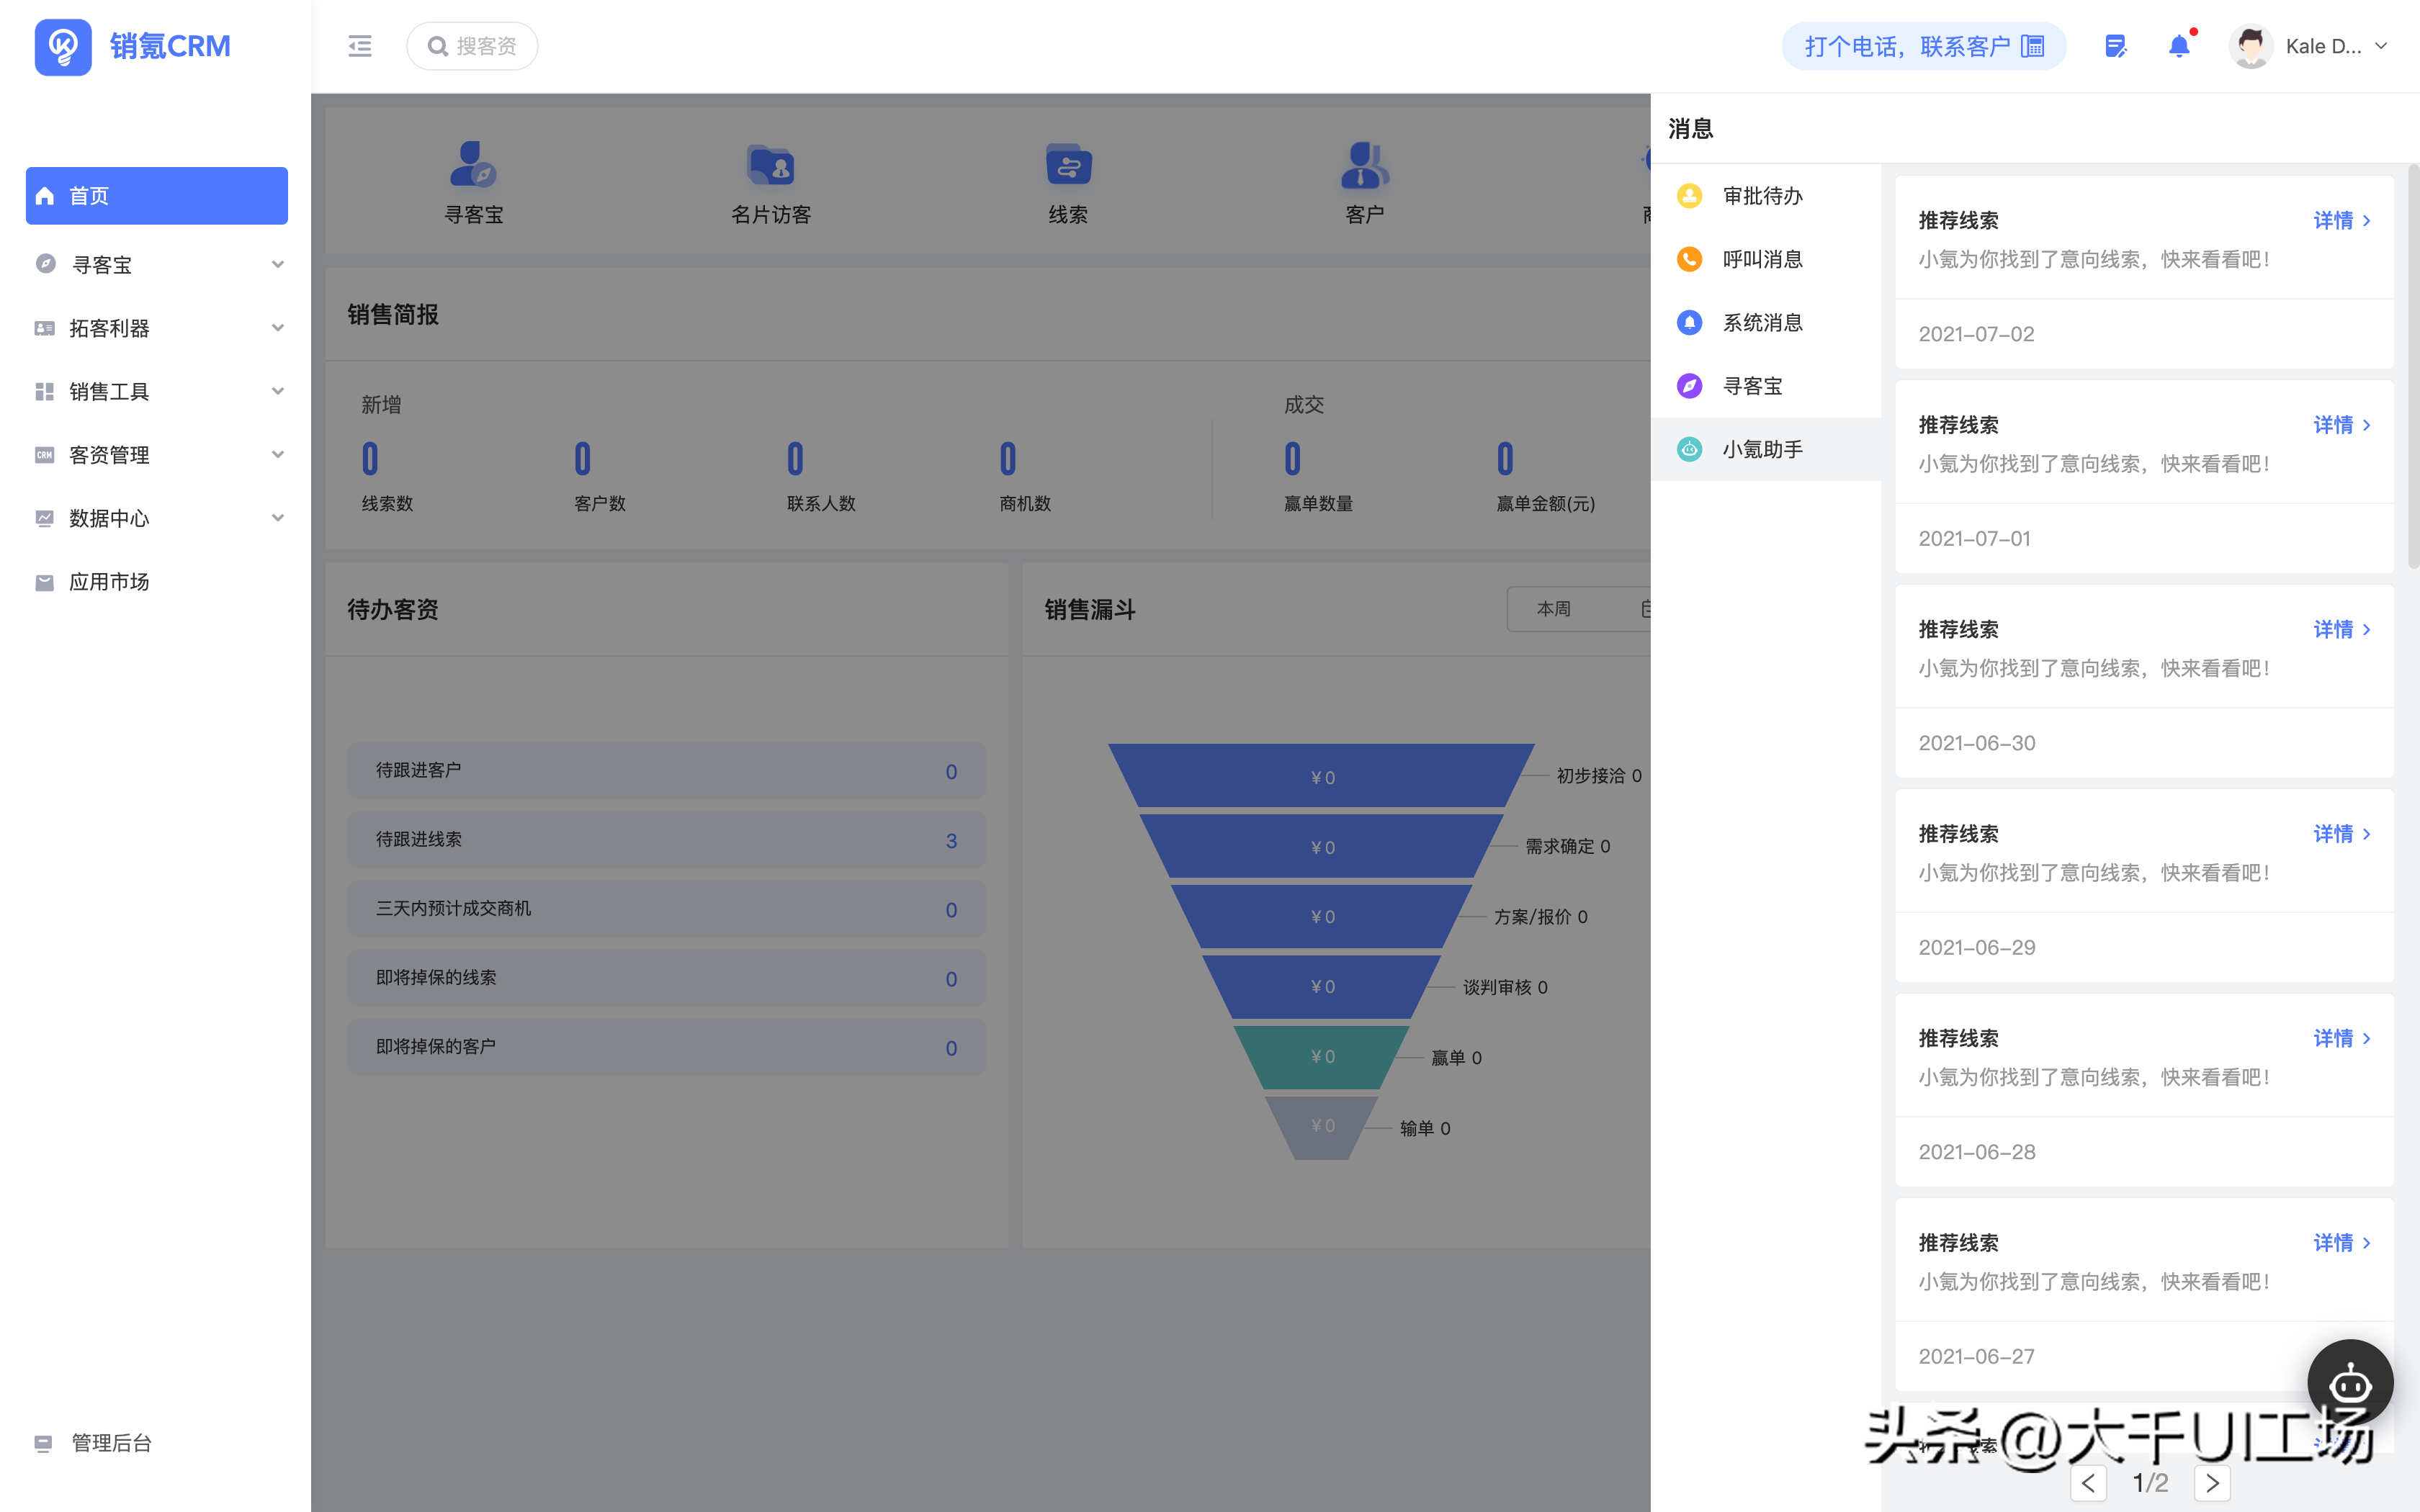Image resolution: width=2420 pixels, height=1512 pixels.
Task: Open 详情 link for 2021-07-02 message
Action: point(2341,220)
